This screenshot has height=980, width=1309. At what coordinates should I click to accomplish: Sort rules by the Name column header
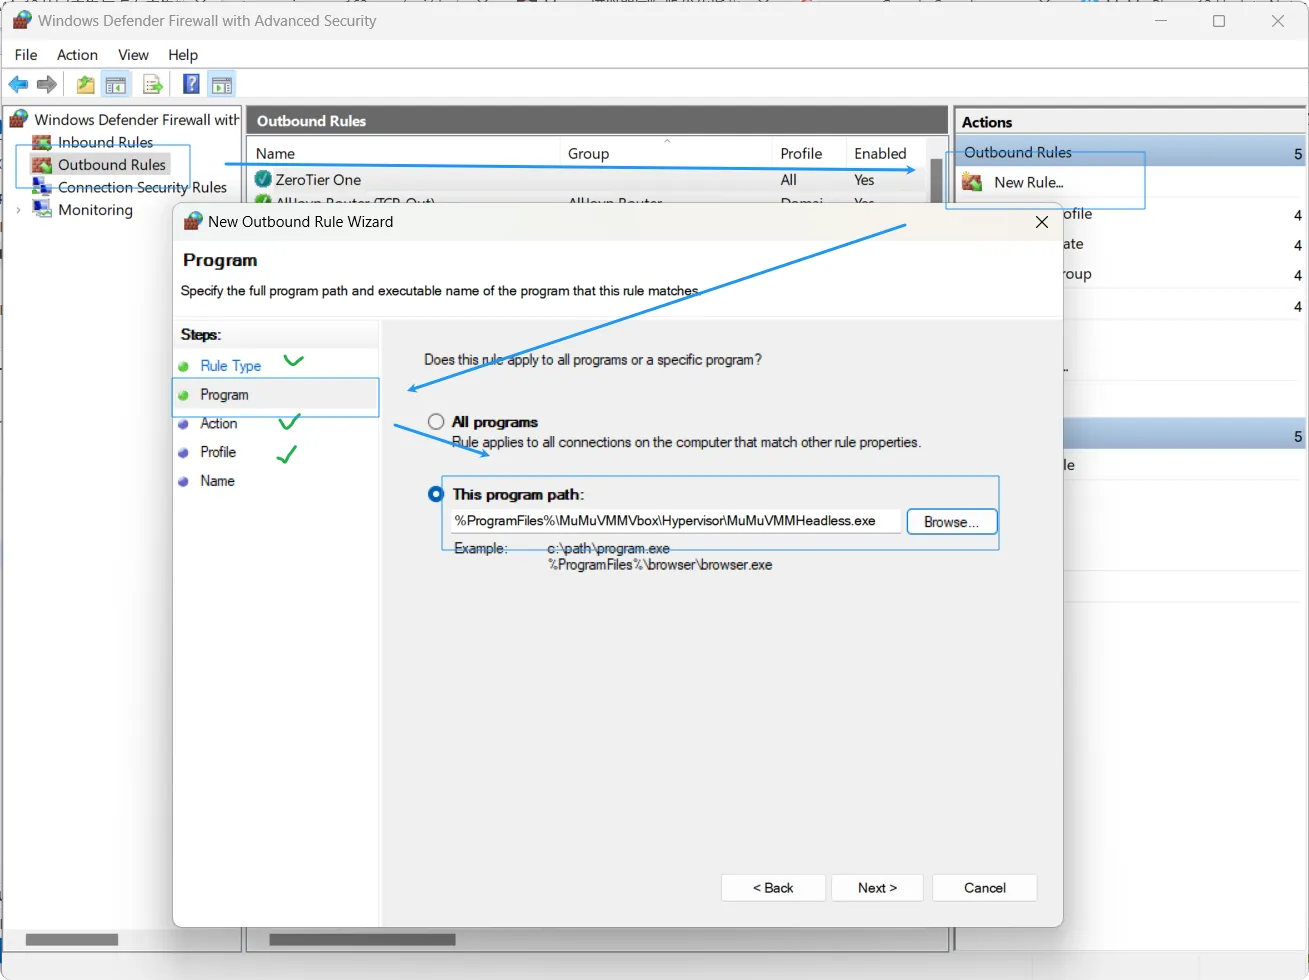275,153
